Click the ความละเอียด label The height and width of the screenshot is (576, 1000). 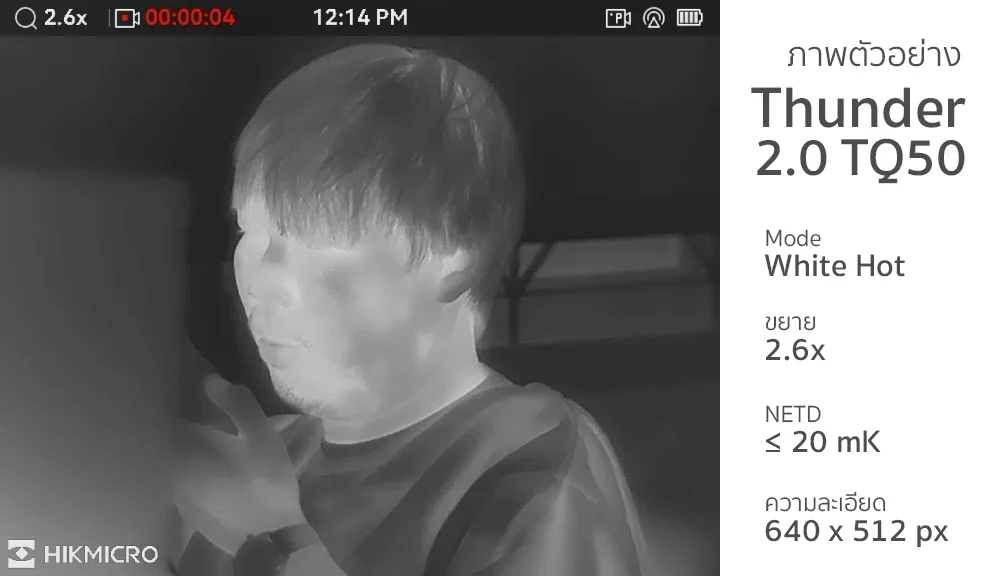pos(825,503)
